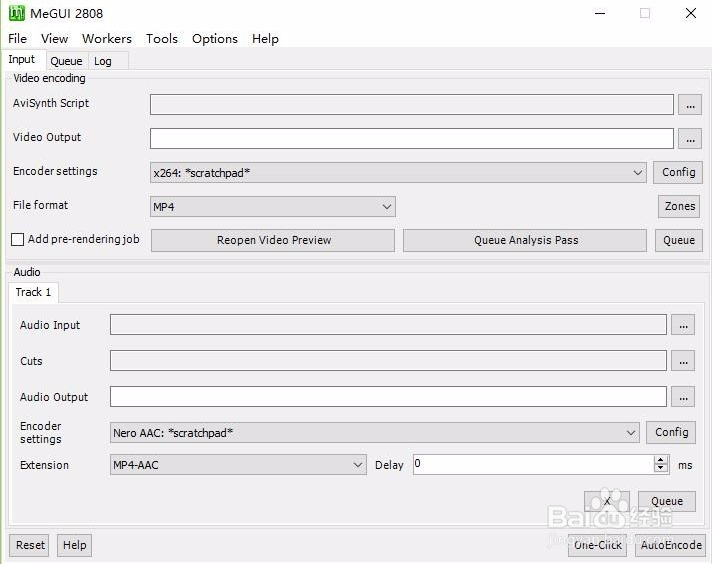Image resolution: width=712 pixels, height=564 pixels.
Task: Click the Reset button
Action: click(30, 545)
